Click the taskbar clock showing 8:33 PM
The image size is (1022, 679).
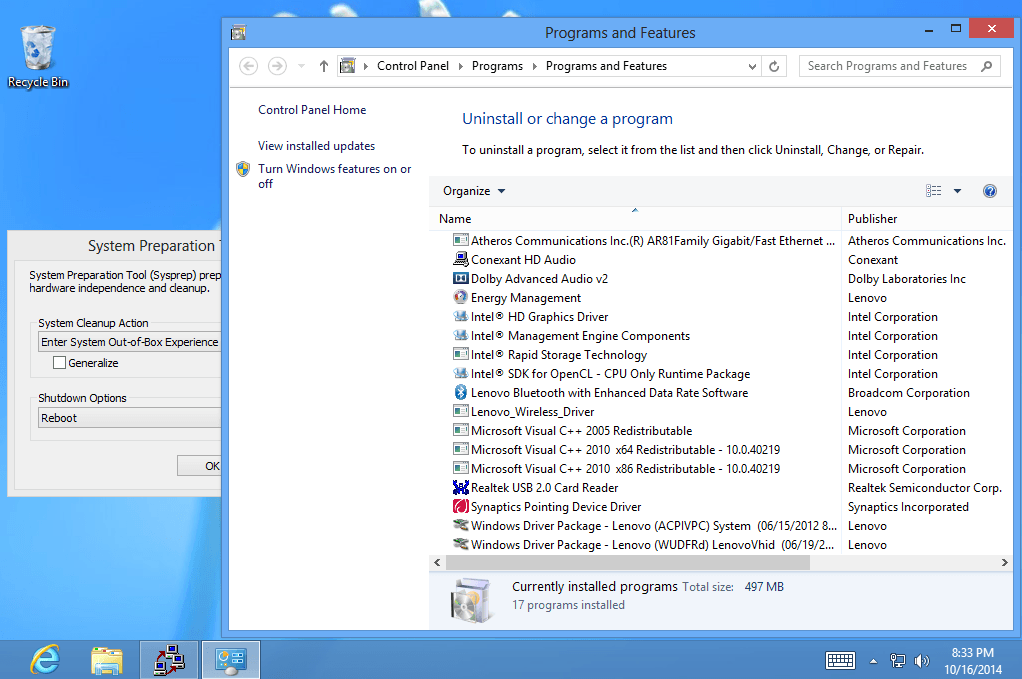(x=972, y=661)
